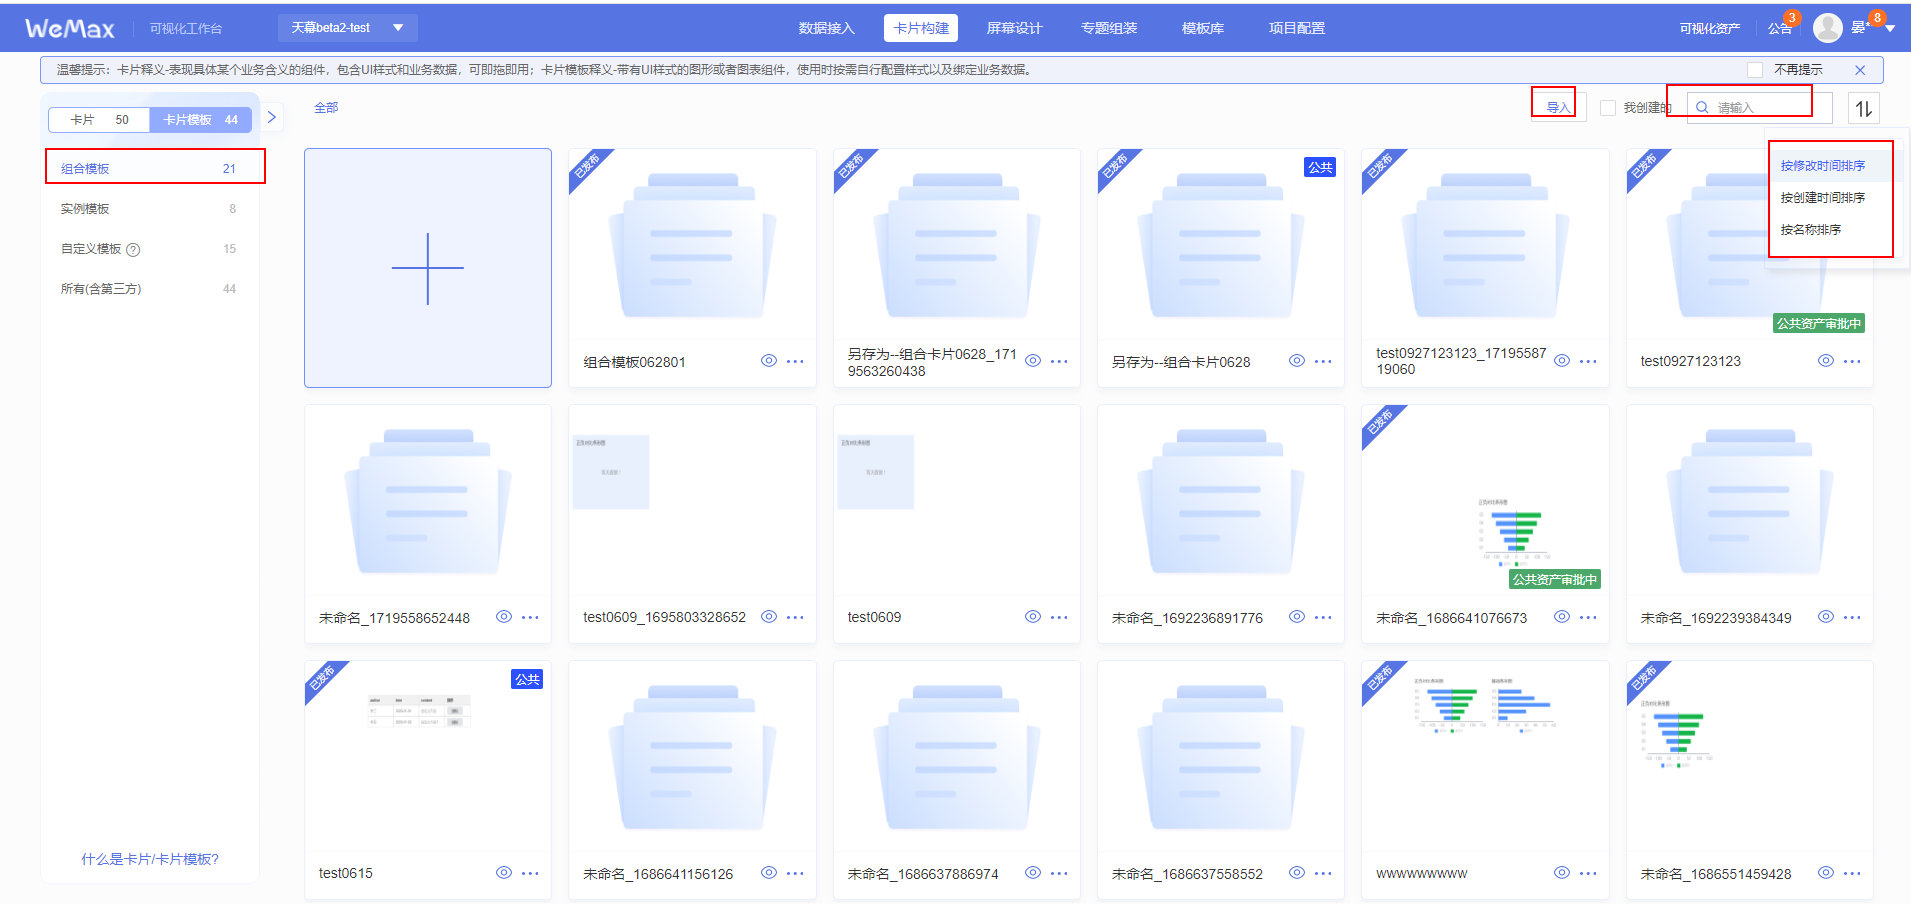Open the wwwwwwwwww card thumbnail
The height and width of the screenshot is (904, 1911).
click(1485, 756)
